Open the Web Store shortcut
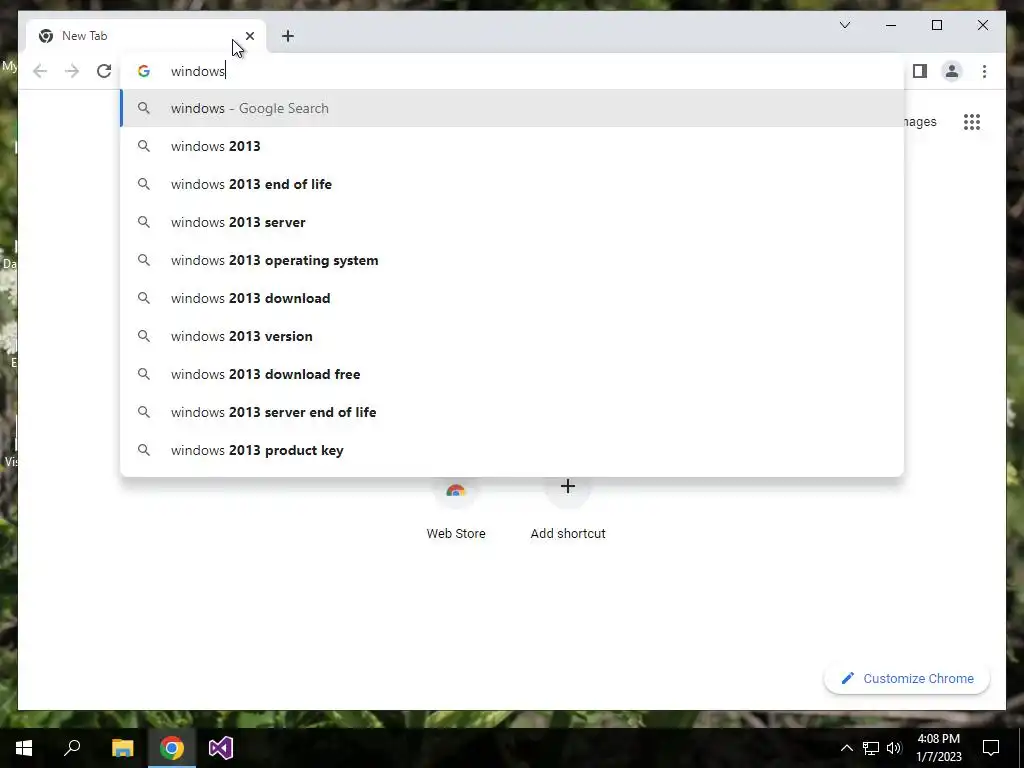 (x=456, y=509)
